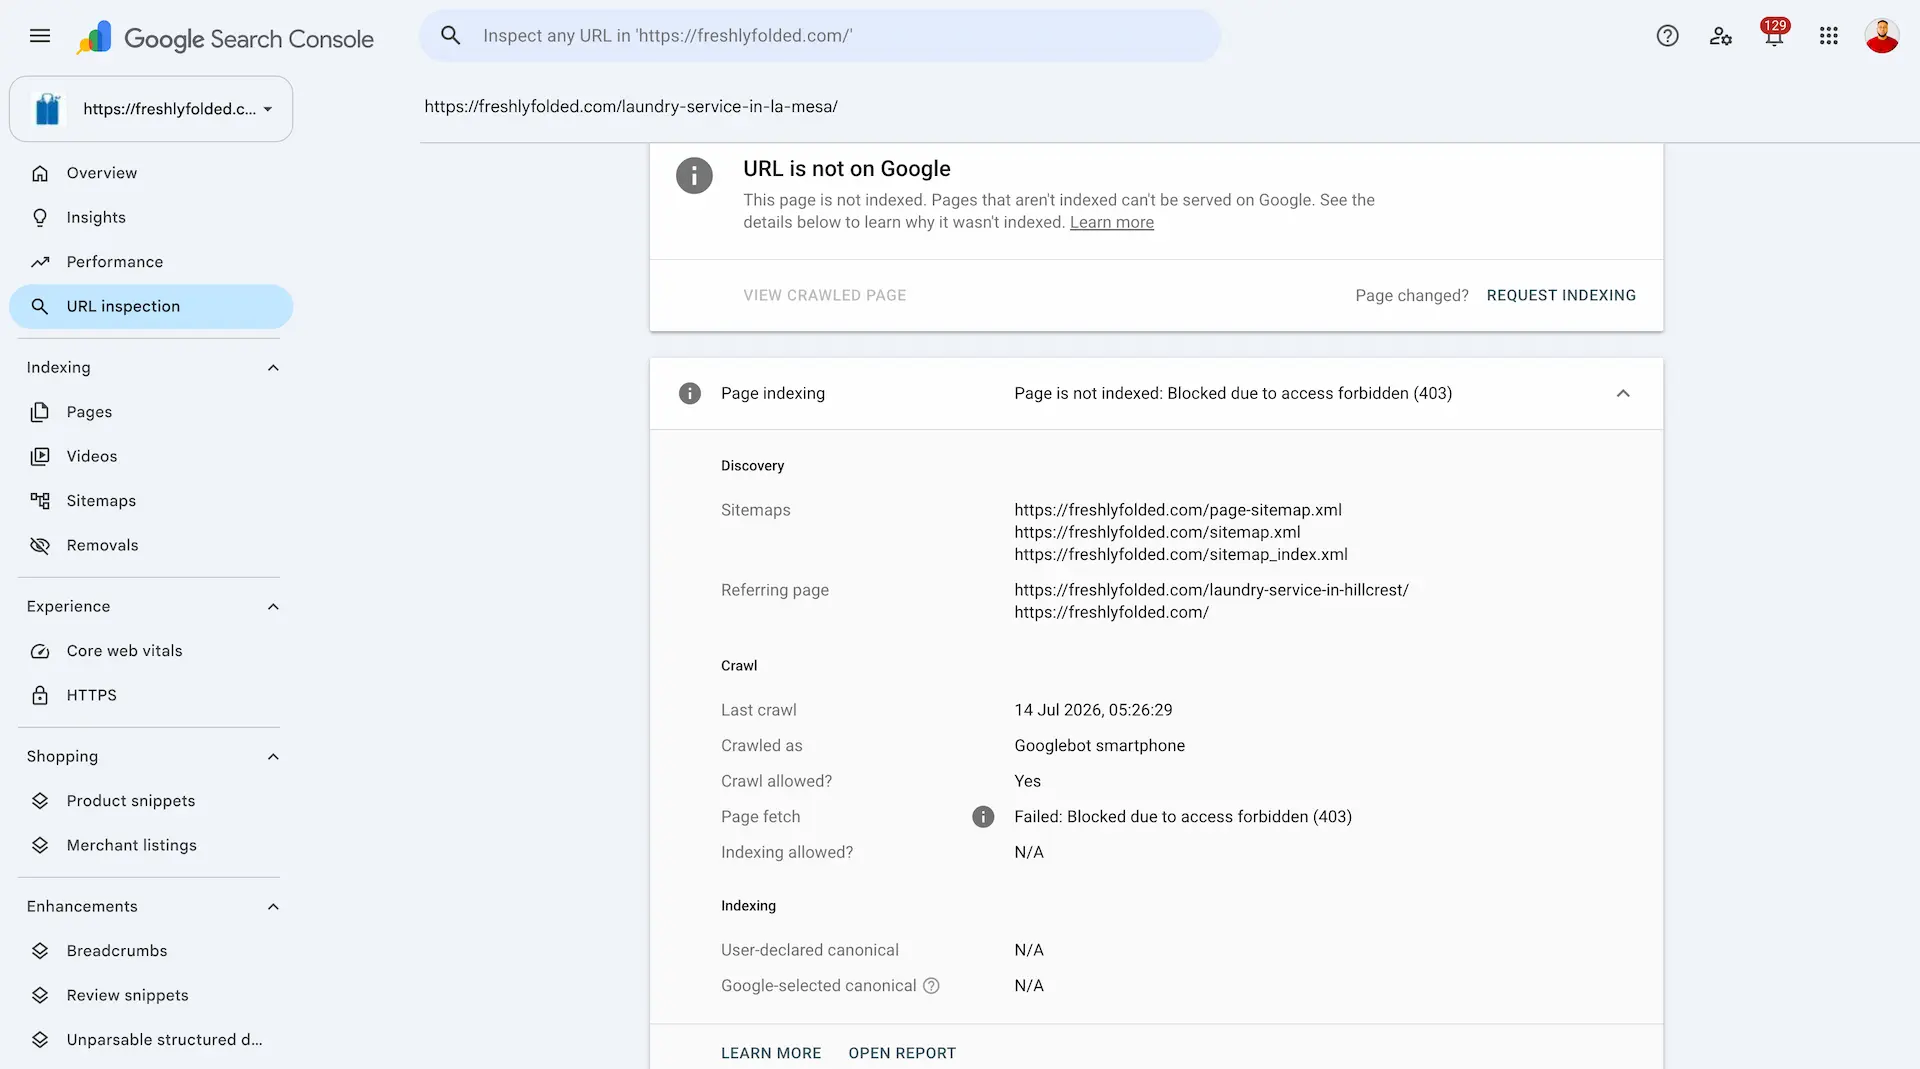The height and width of the screenshot is (1069, 1920).
Task: Open the Sitemaps page
Action: [151, 501]
